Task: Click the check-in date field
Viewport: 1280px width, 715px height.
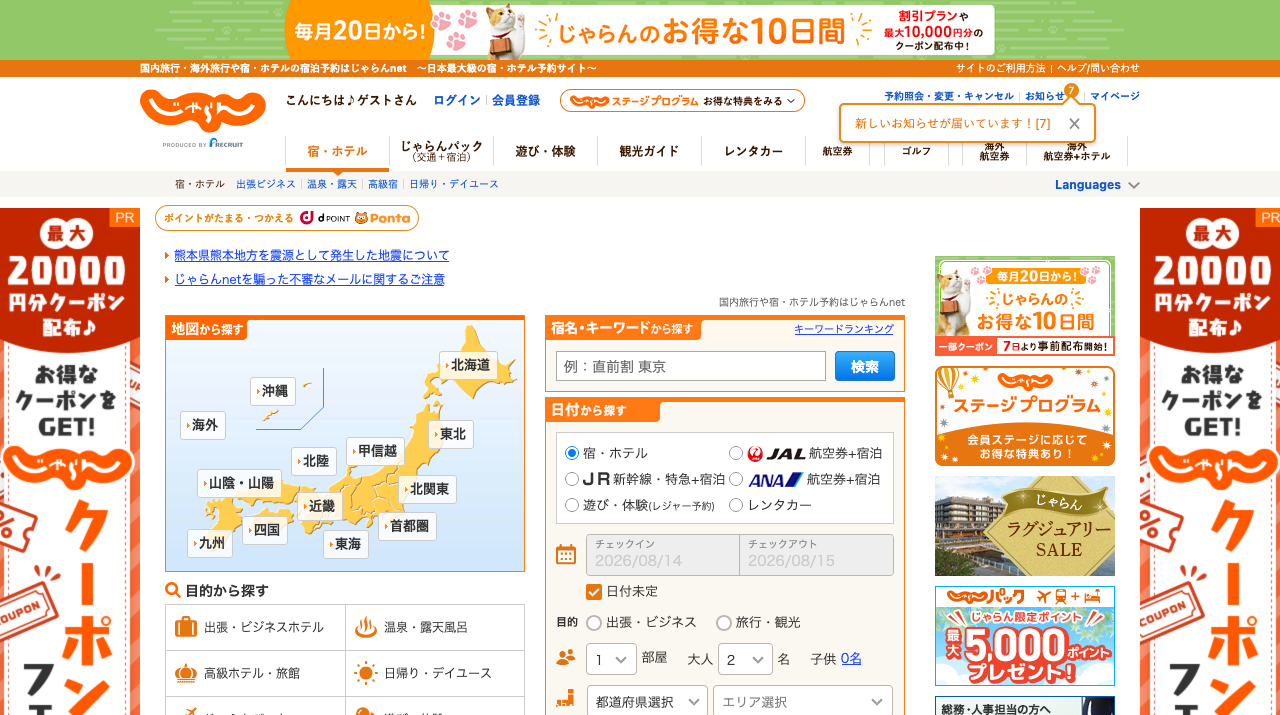Action: tap(663, 555)
